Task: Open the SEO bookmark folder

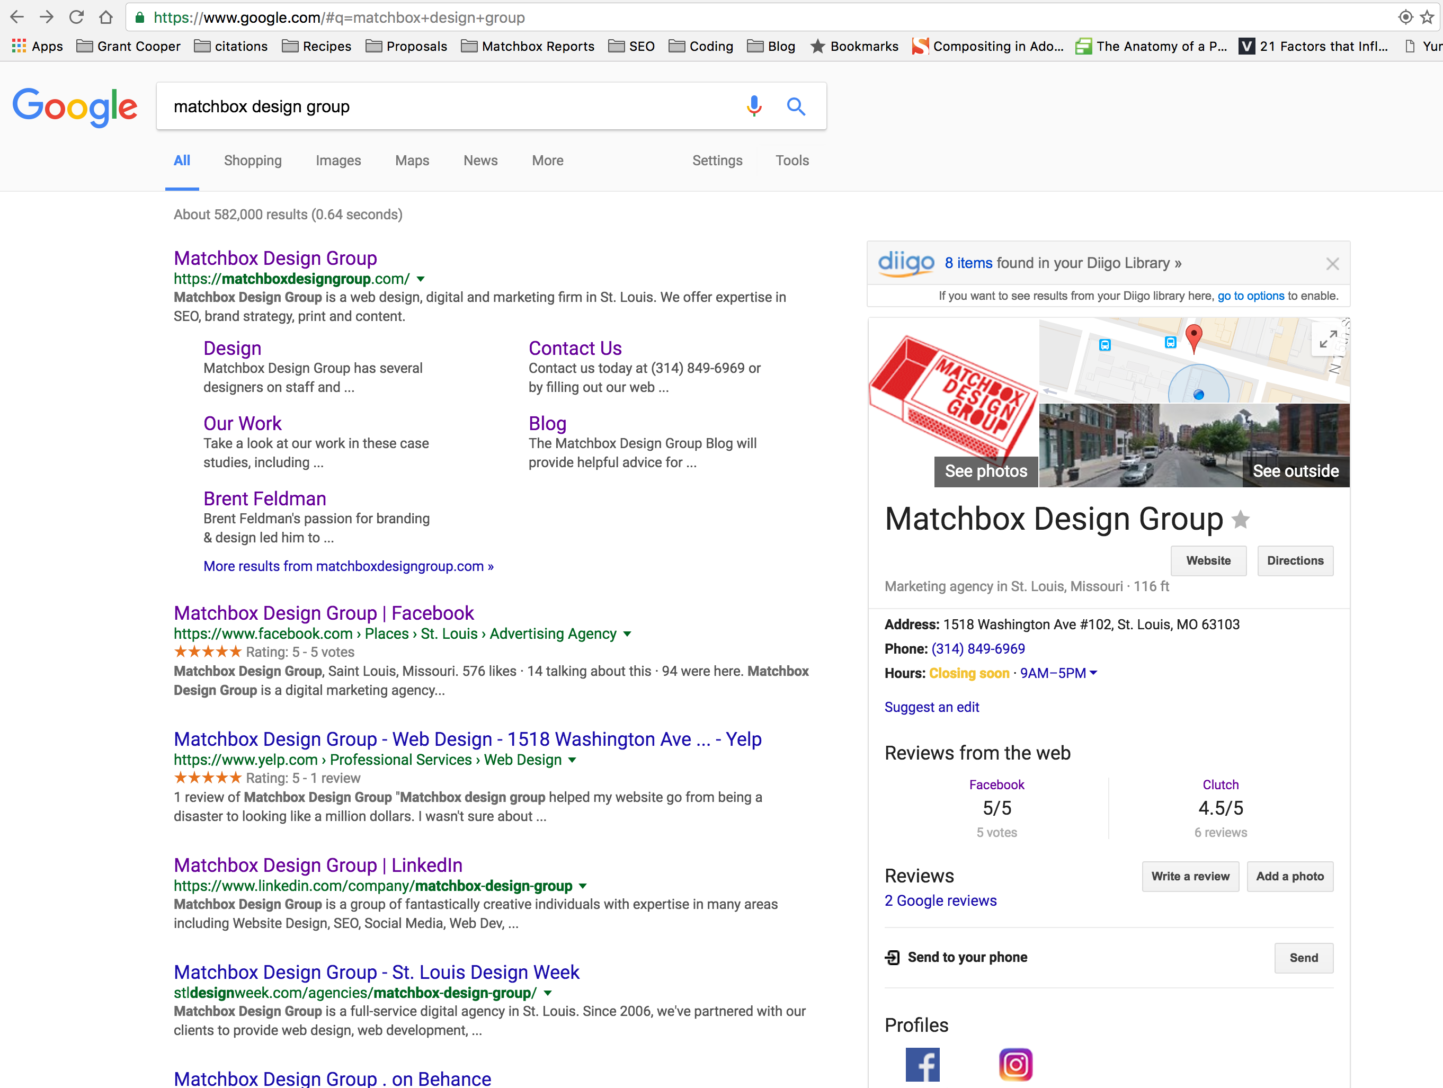Action: click(x=631, y=46)
